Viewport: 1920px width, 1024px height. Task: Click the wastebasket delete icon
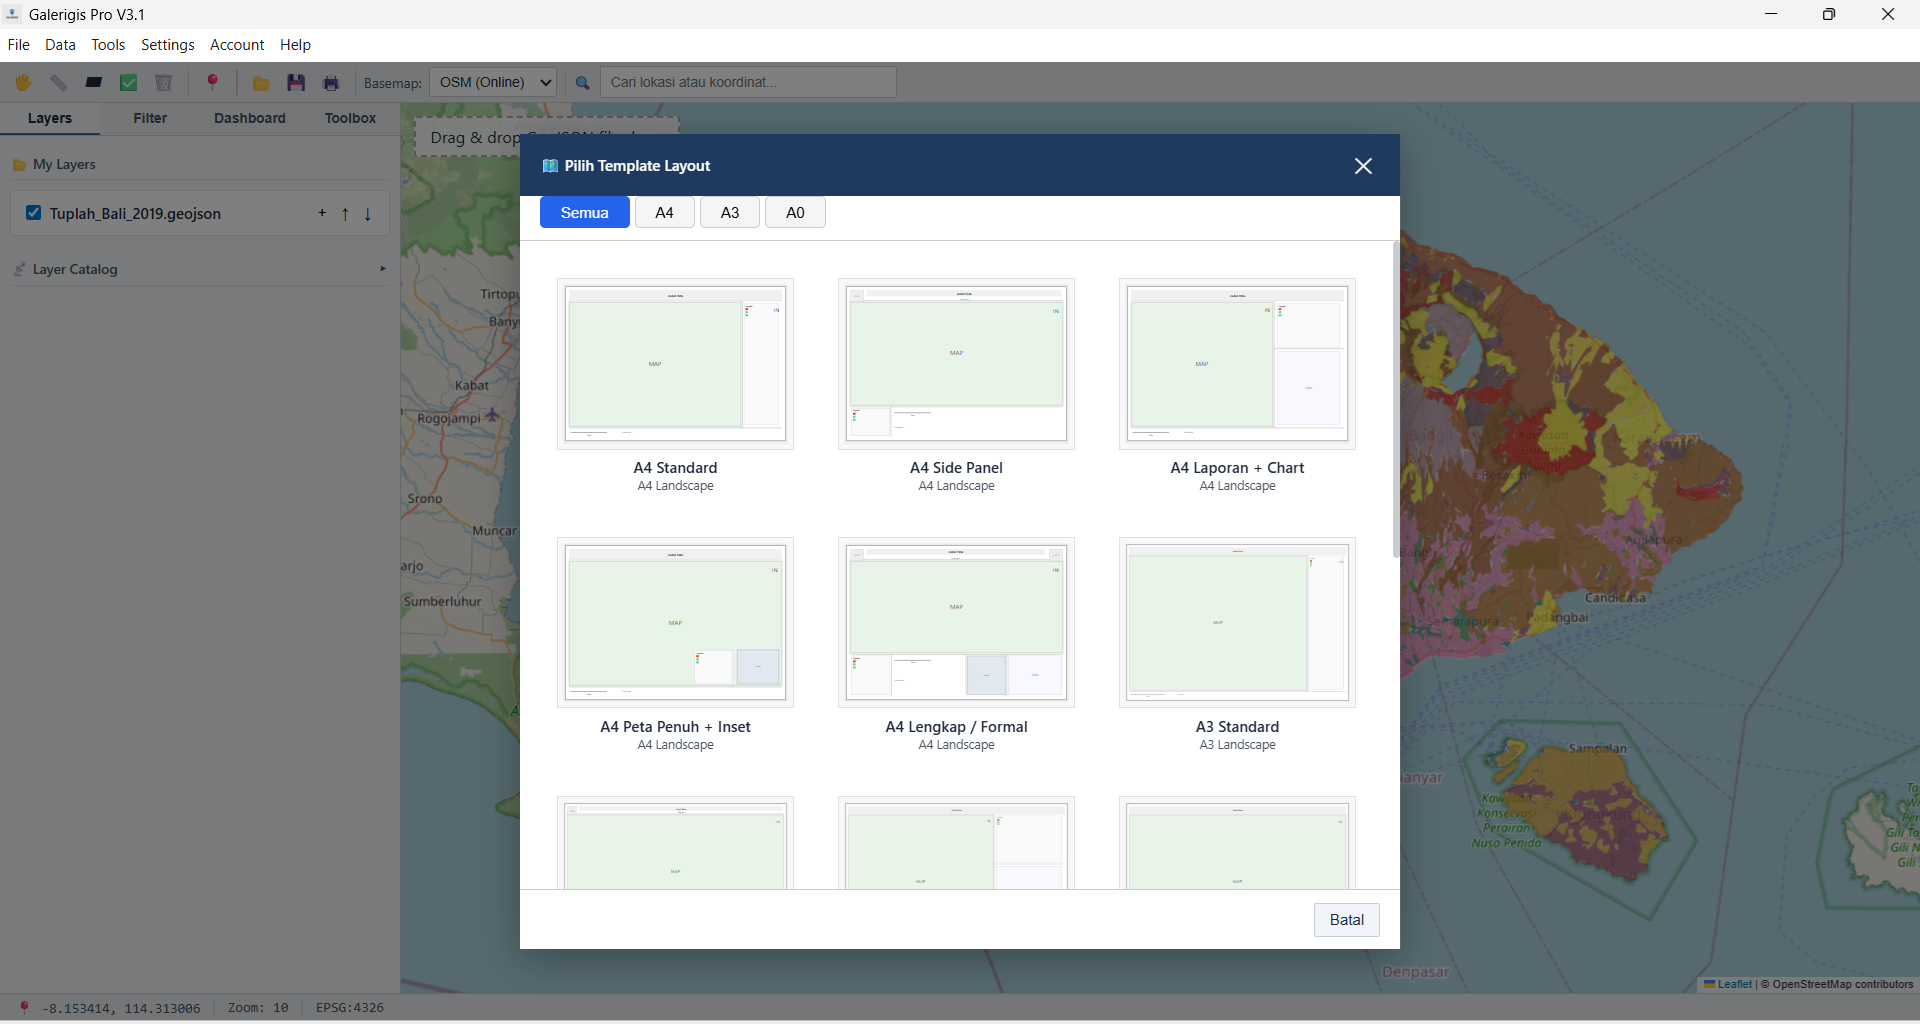tap(164, 83)
